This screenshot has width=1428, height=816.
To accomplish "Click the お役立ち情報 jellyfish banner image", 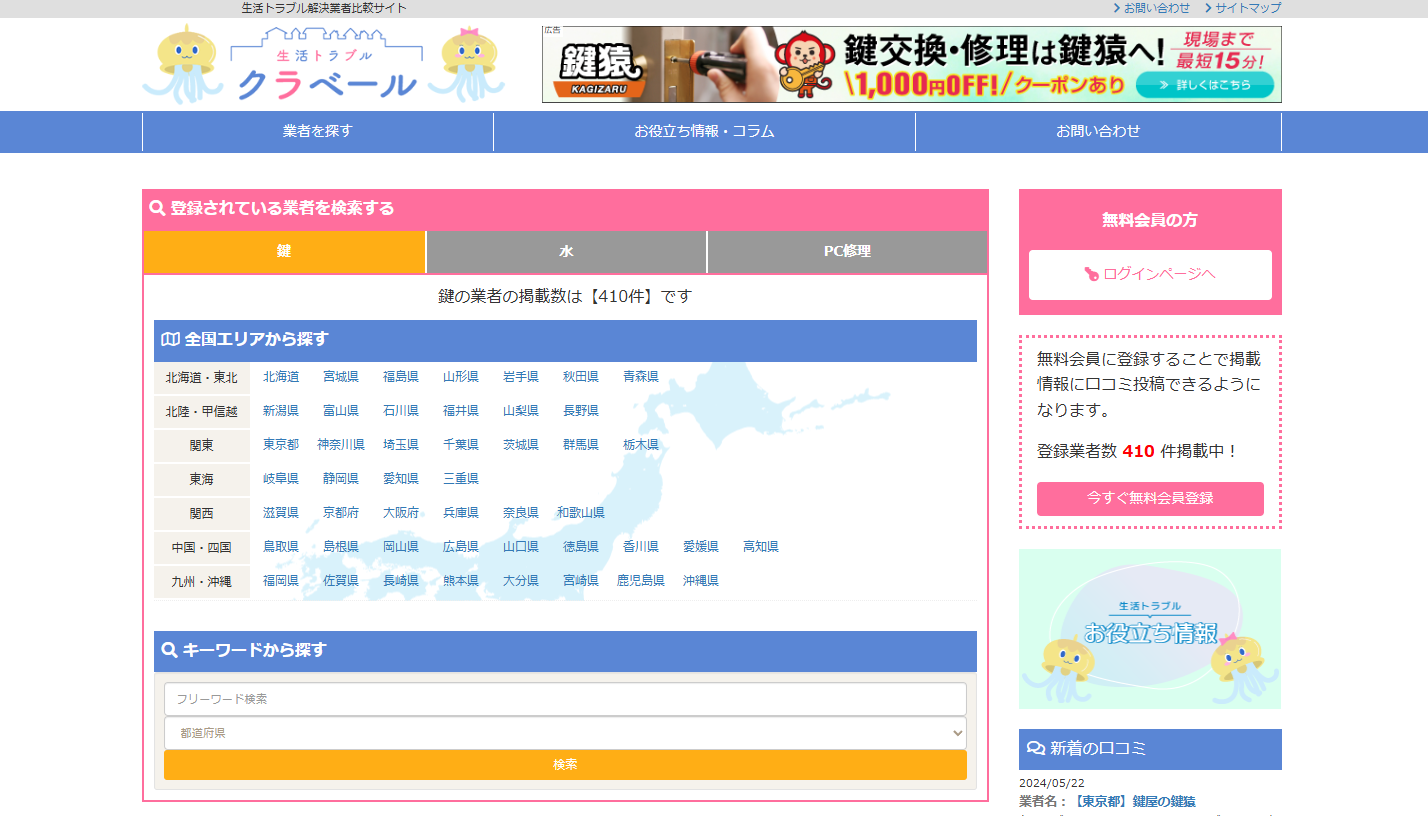I will (1150, 629).
